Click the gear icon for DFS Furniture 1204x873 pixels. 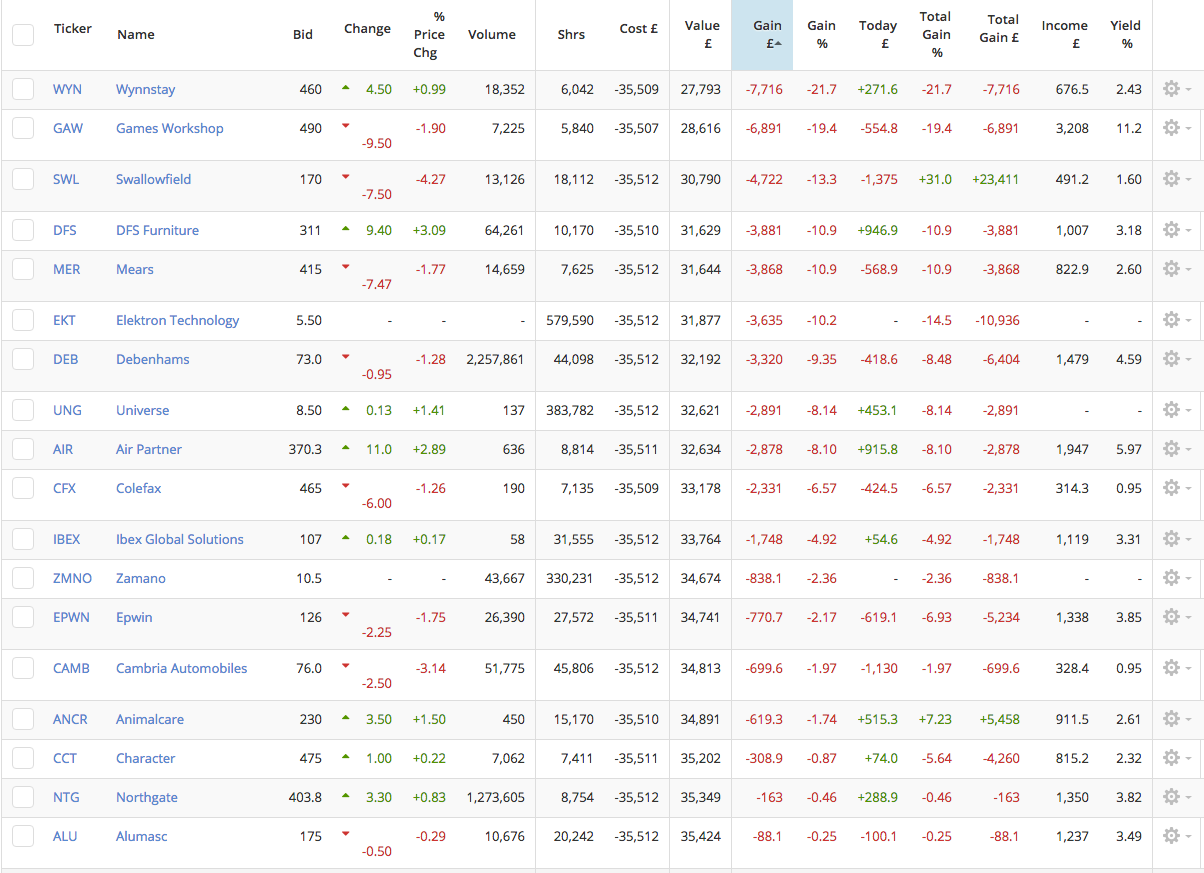pyautogui.click(x=1172, y=230)
